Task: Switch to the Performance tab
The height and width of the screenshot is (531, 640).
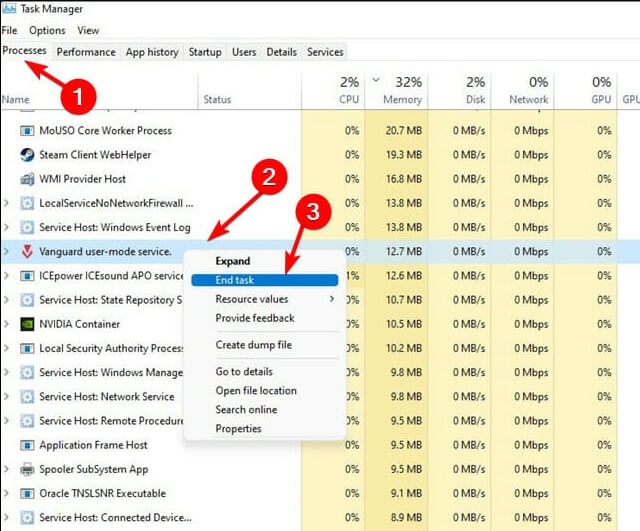Action: click(86, 52)
